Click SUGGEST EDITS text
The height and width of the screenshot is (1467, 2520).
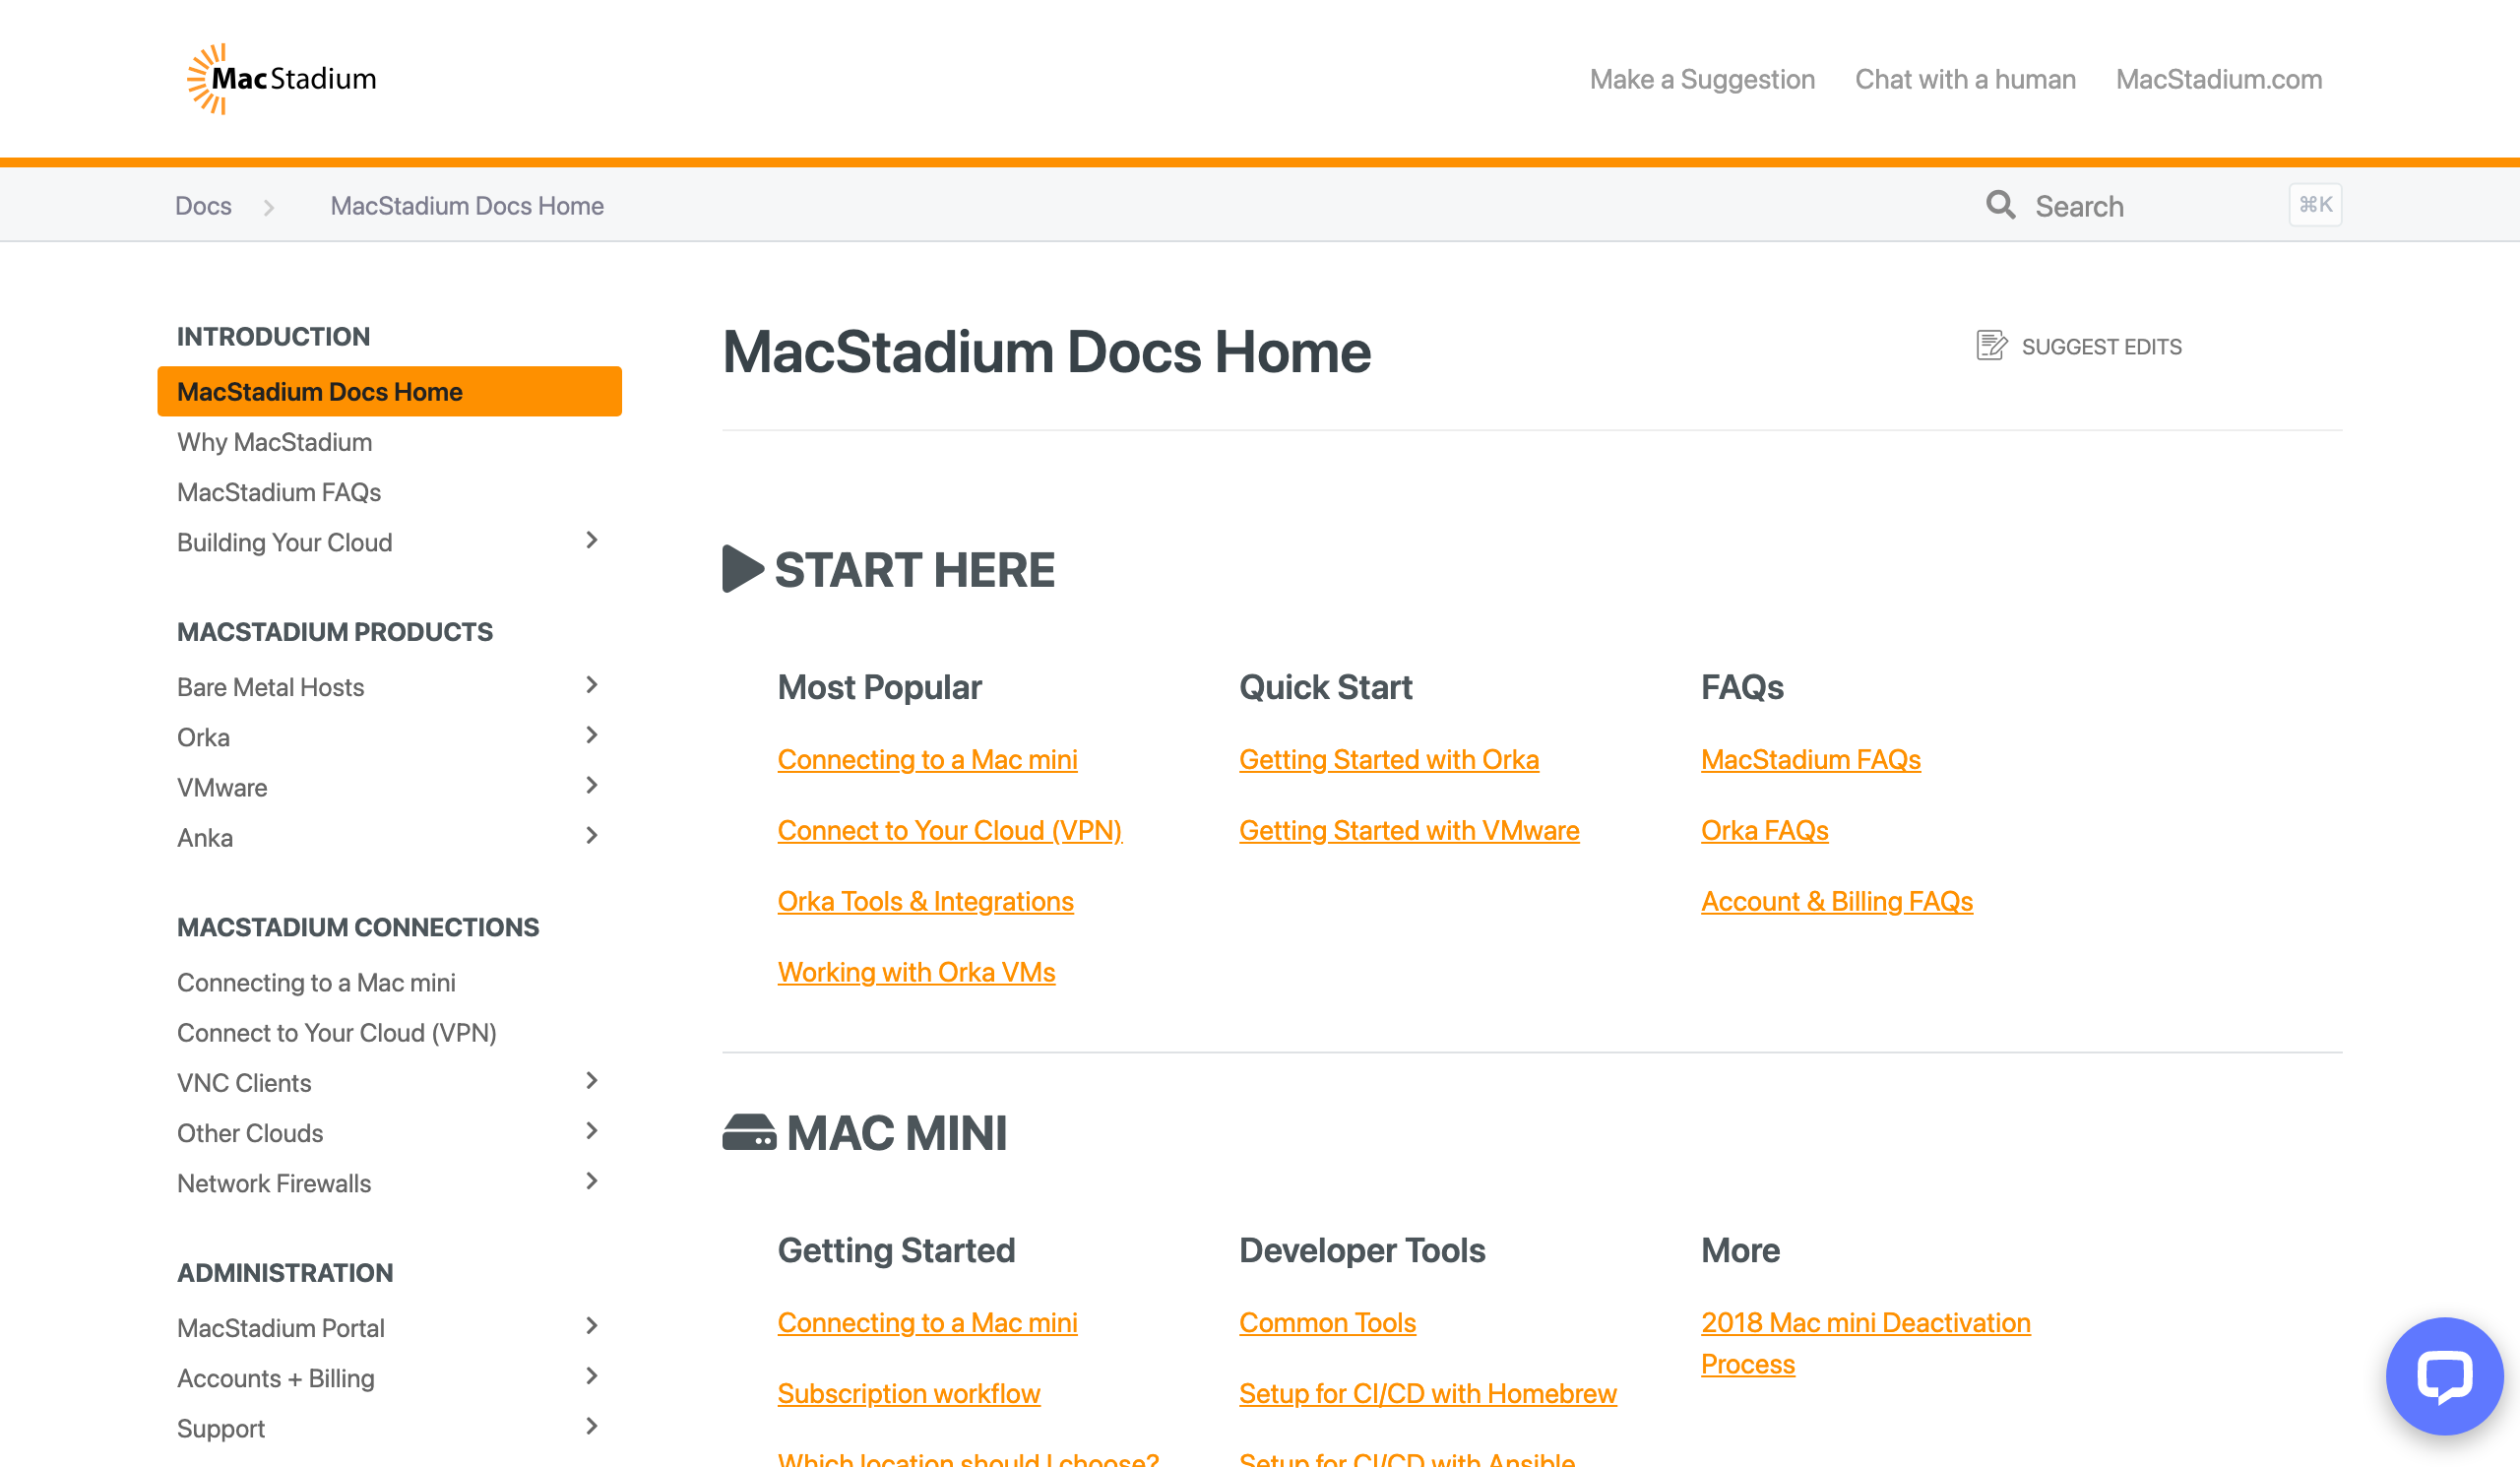(x=2101, y=347)
